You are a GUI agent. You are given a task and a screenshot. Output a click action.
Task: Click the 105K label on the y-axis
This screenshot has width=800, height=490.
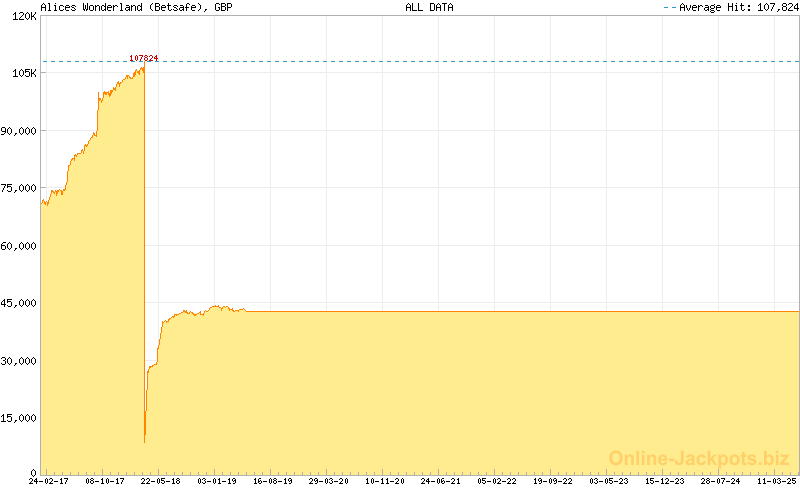pyautogui.click(x=22, y=73)
